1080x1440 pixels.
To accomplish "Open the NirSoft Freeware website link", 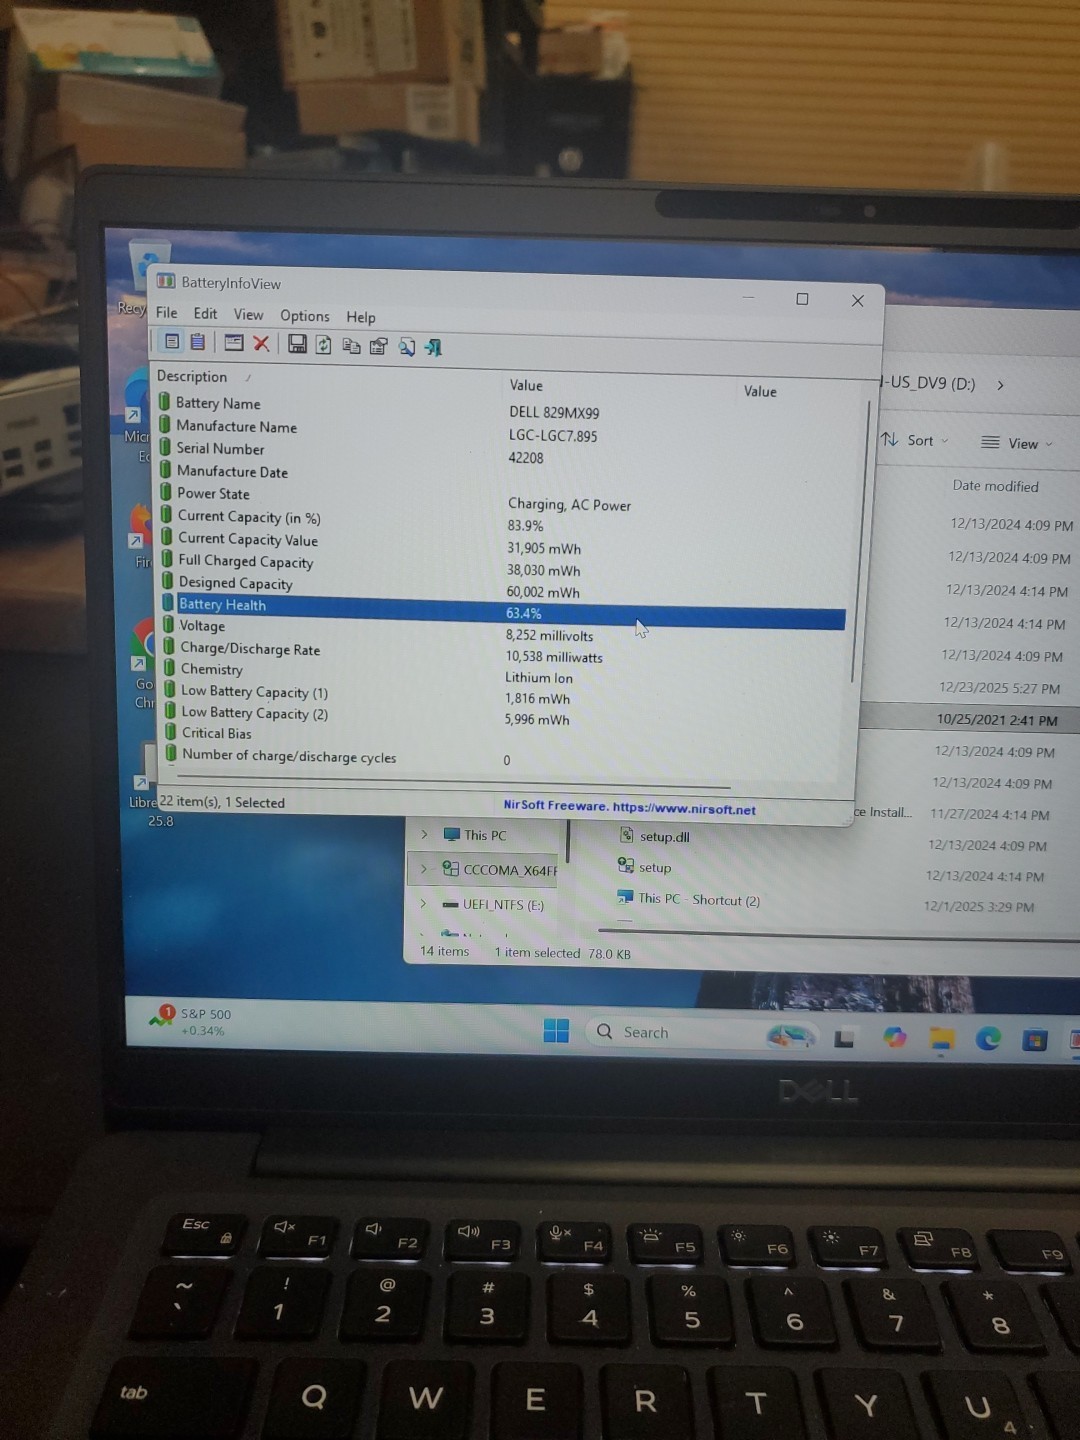I will coord(629,808).
